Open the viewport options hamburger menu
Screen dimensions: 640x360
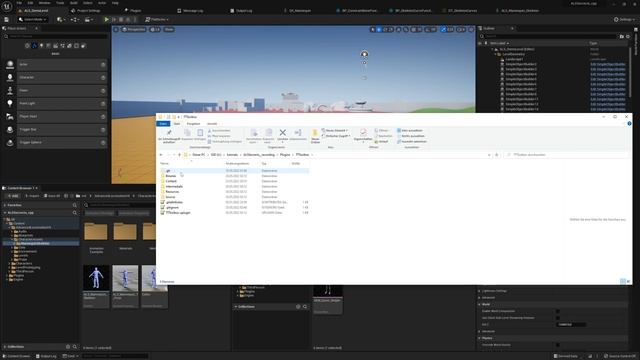tap(116, 29)
